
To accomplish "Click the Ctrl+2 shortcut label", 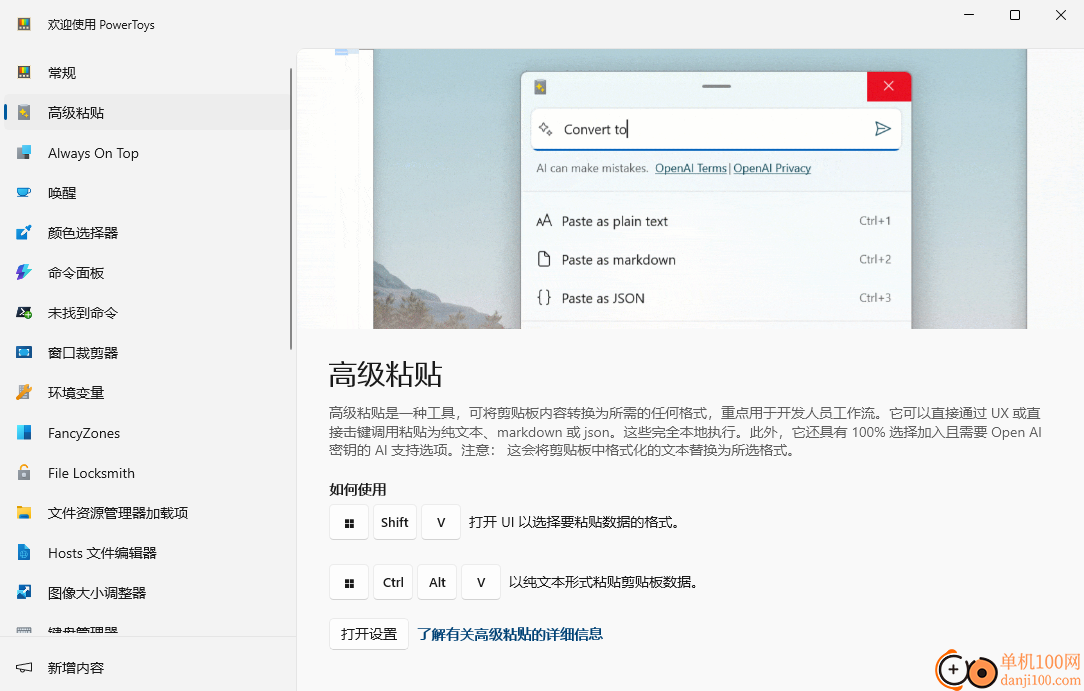I will click(875, 259).
